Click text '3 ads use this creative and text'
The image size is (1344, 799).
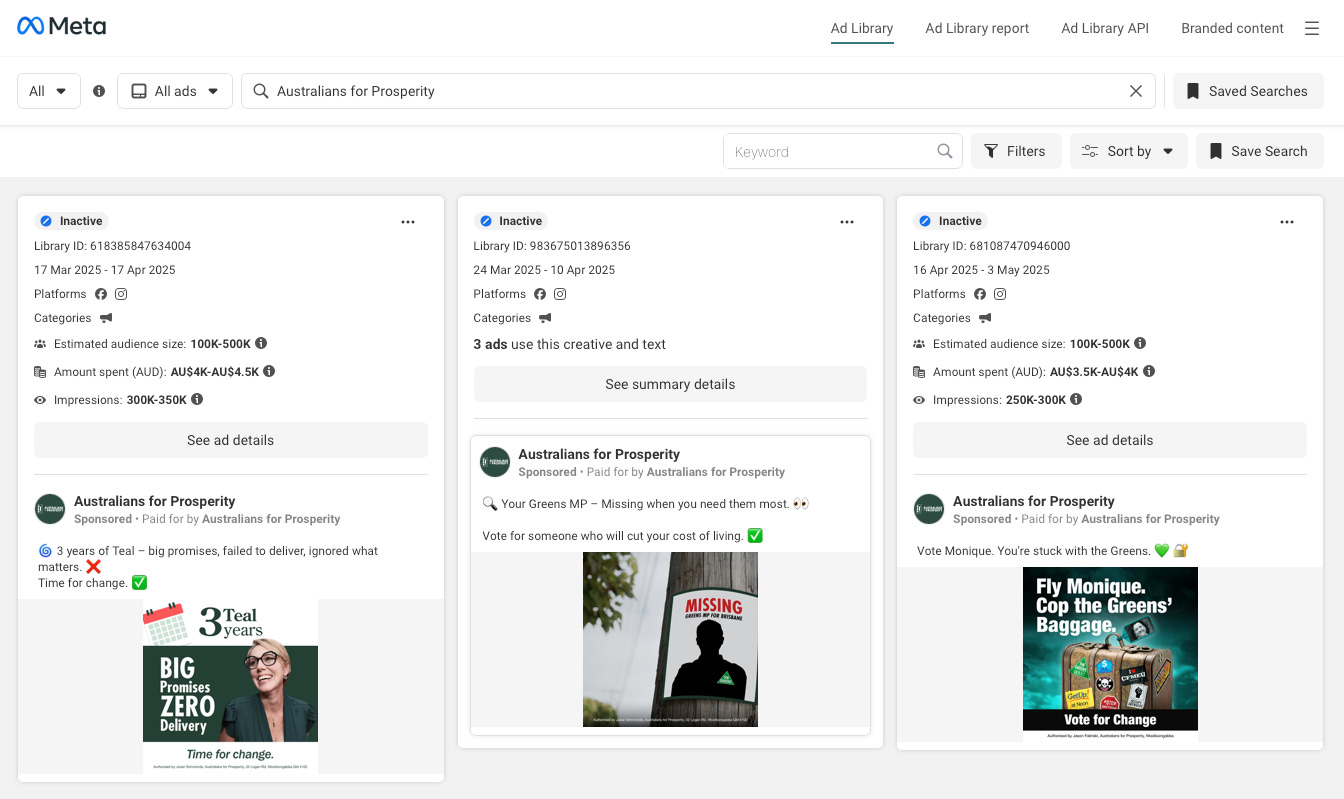point(570,344)
